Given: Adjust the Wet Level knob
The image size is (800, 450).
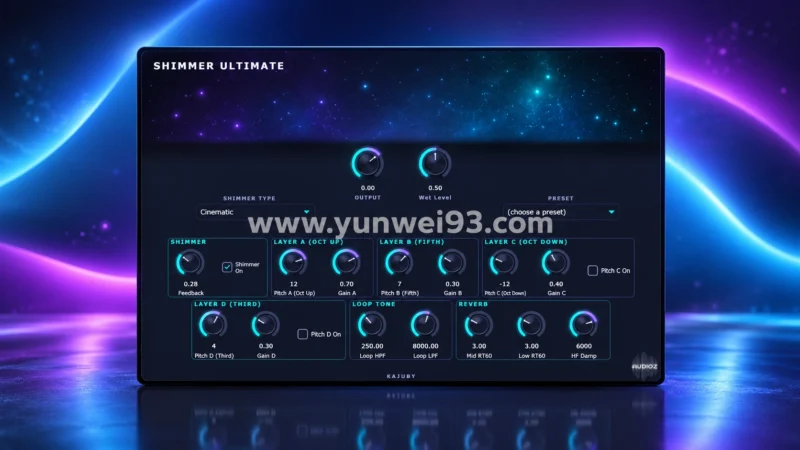Looking at the screenshot, I should 435,163.
